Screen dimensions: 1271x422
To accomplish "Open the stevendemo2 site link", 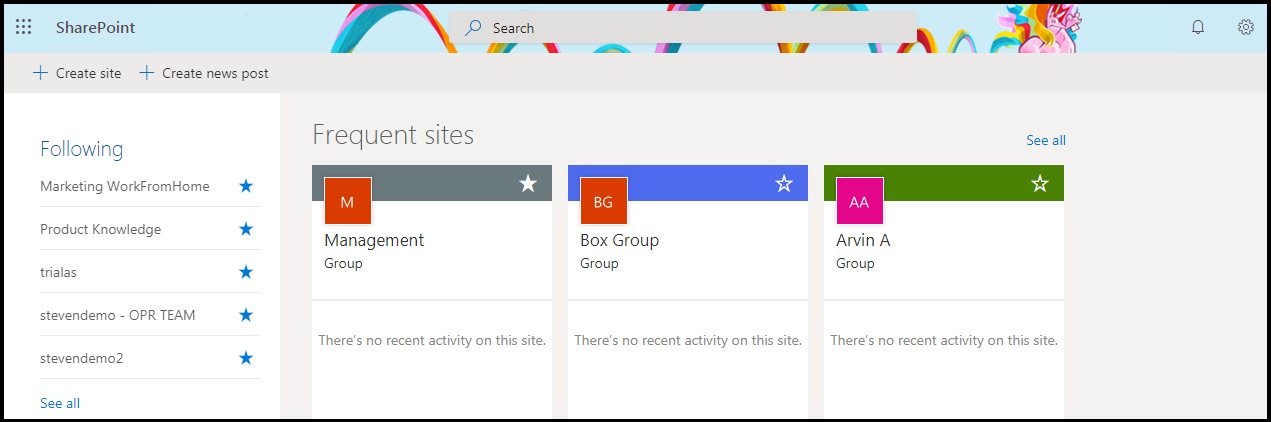I will (82, 358).
